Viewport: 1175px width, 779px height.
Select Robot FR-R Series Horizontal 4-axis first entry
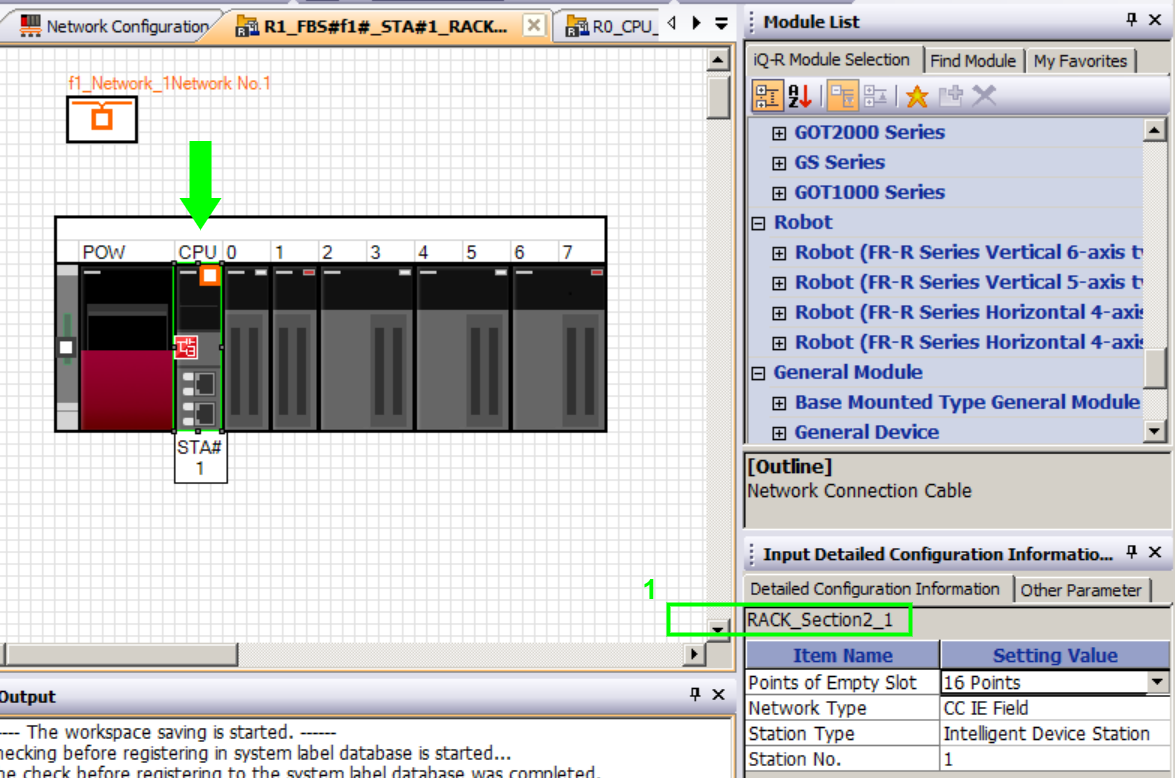tap(968, 312)
